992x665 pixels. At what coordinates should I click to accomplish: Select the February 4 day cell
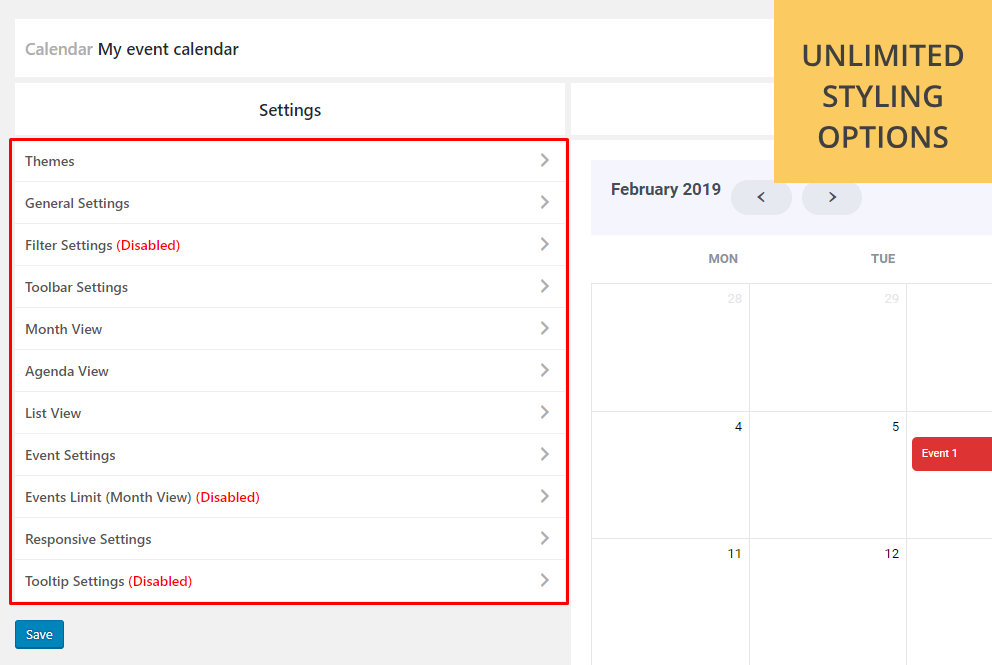pos(670,475)
